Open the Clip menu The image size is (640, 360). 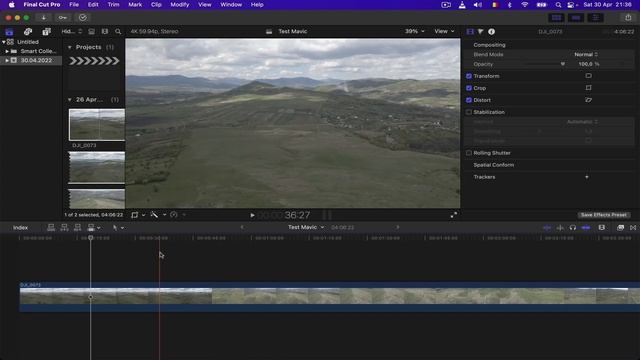156,4
